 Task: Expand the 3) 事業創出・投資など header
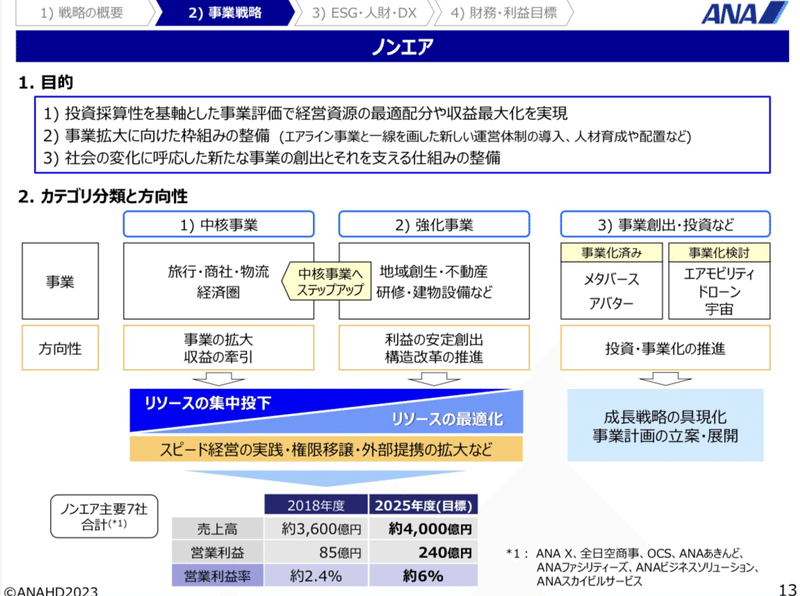click(664, 224)
